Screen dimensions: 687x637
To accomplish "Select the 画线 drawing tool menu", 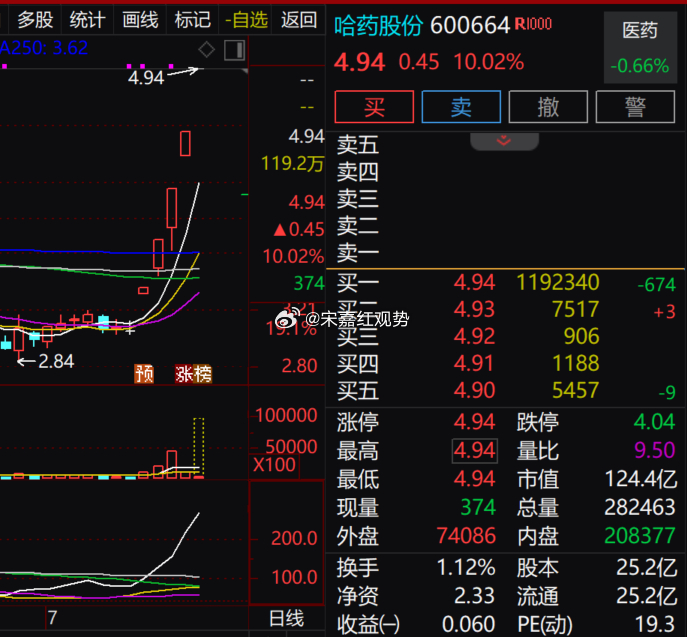I will (140, 20).
